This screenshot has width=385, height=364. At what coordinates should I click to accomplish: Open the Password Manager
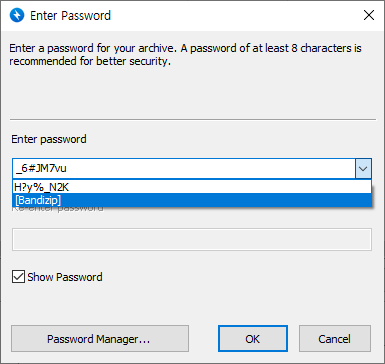pos(100,339)
